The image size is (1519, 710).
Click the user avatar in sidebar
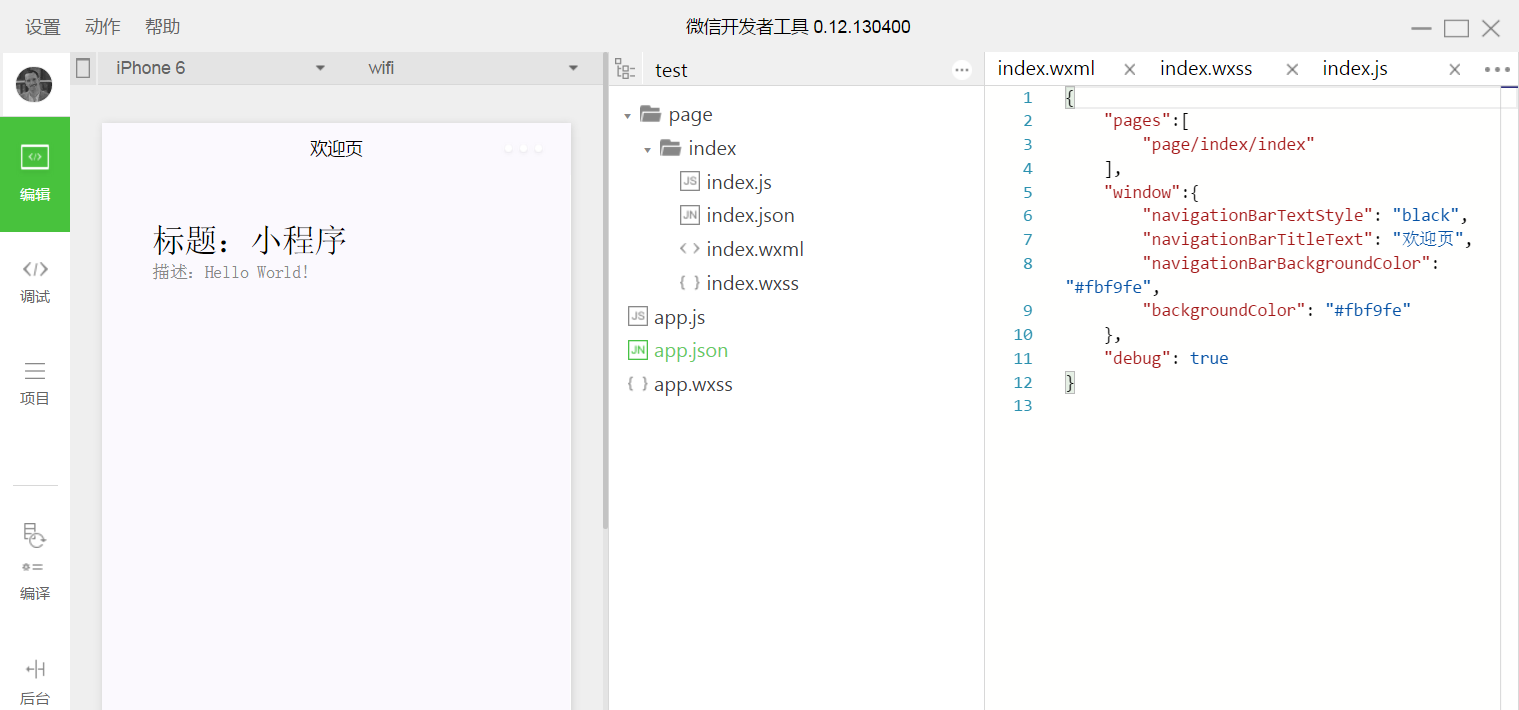point(34,85)
